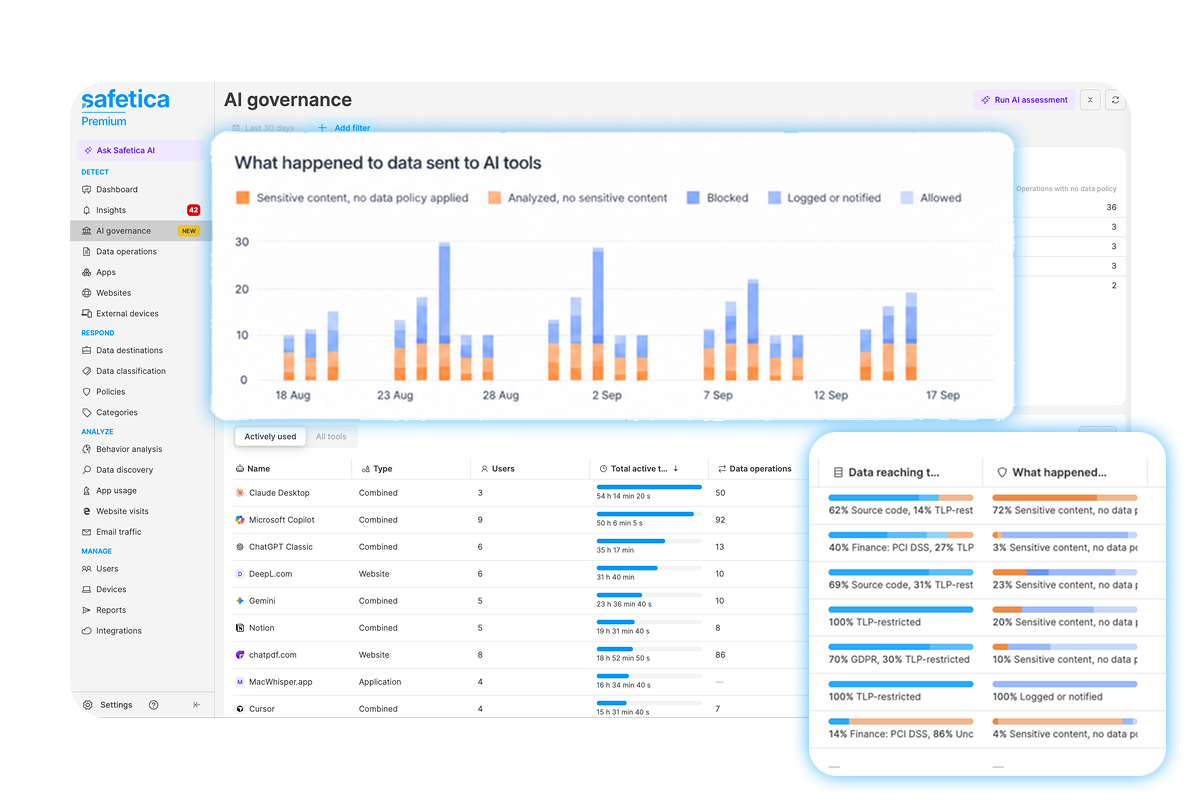Image resolution: width=1200 pixels, height=800 pixels.
Task: Click the Safetica logo
Action: click(x=125, y=100)
